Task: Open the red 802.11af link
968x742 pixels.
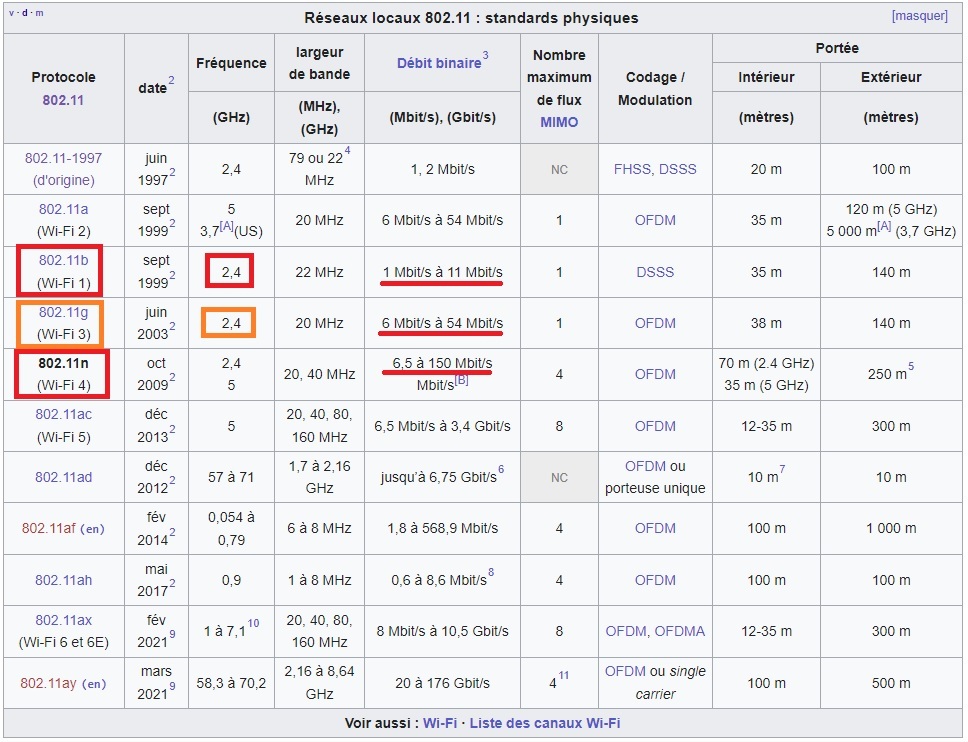Action: point(49,528)
